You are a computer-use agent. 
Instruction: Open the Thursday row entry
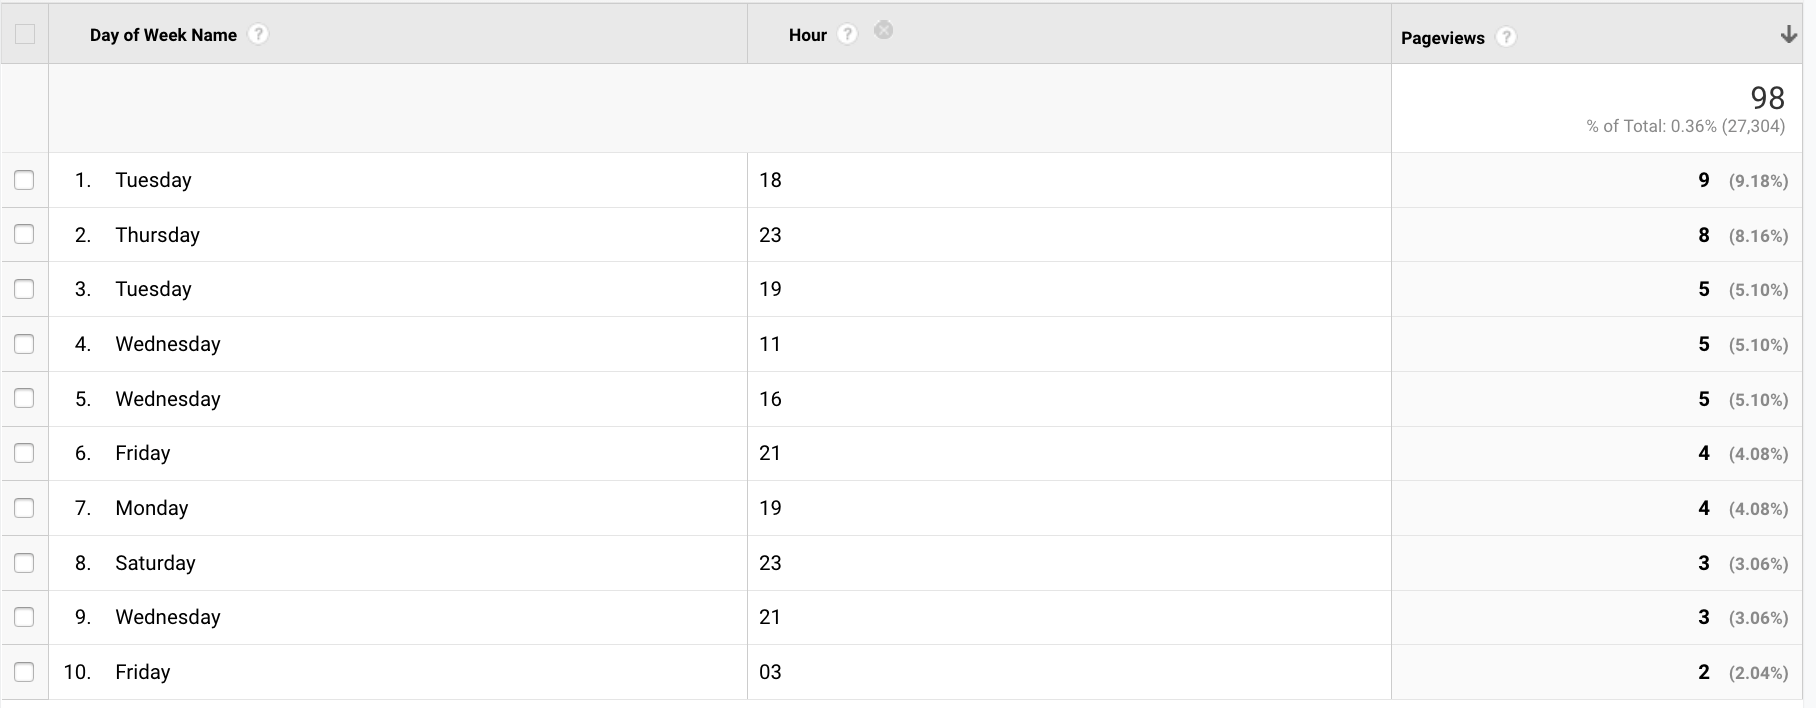click(157, 235)
